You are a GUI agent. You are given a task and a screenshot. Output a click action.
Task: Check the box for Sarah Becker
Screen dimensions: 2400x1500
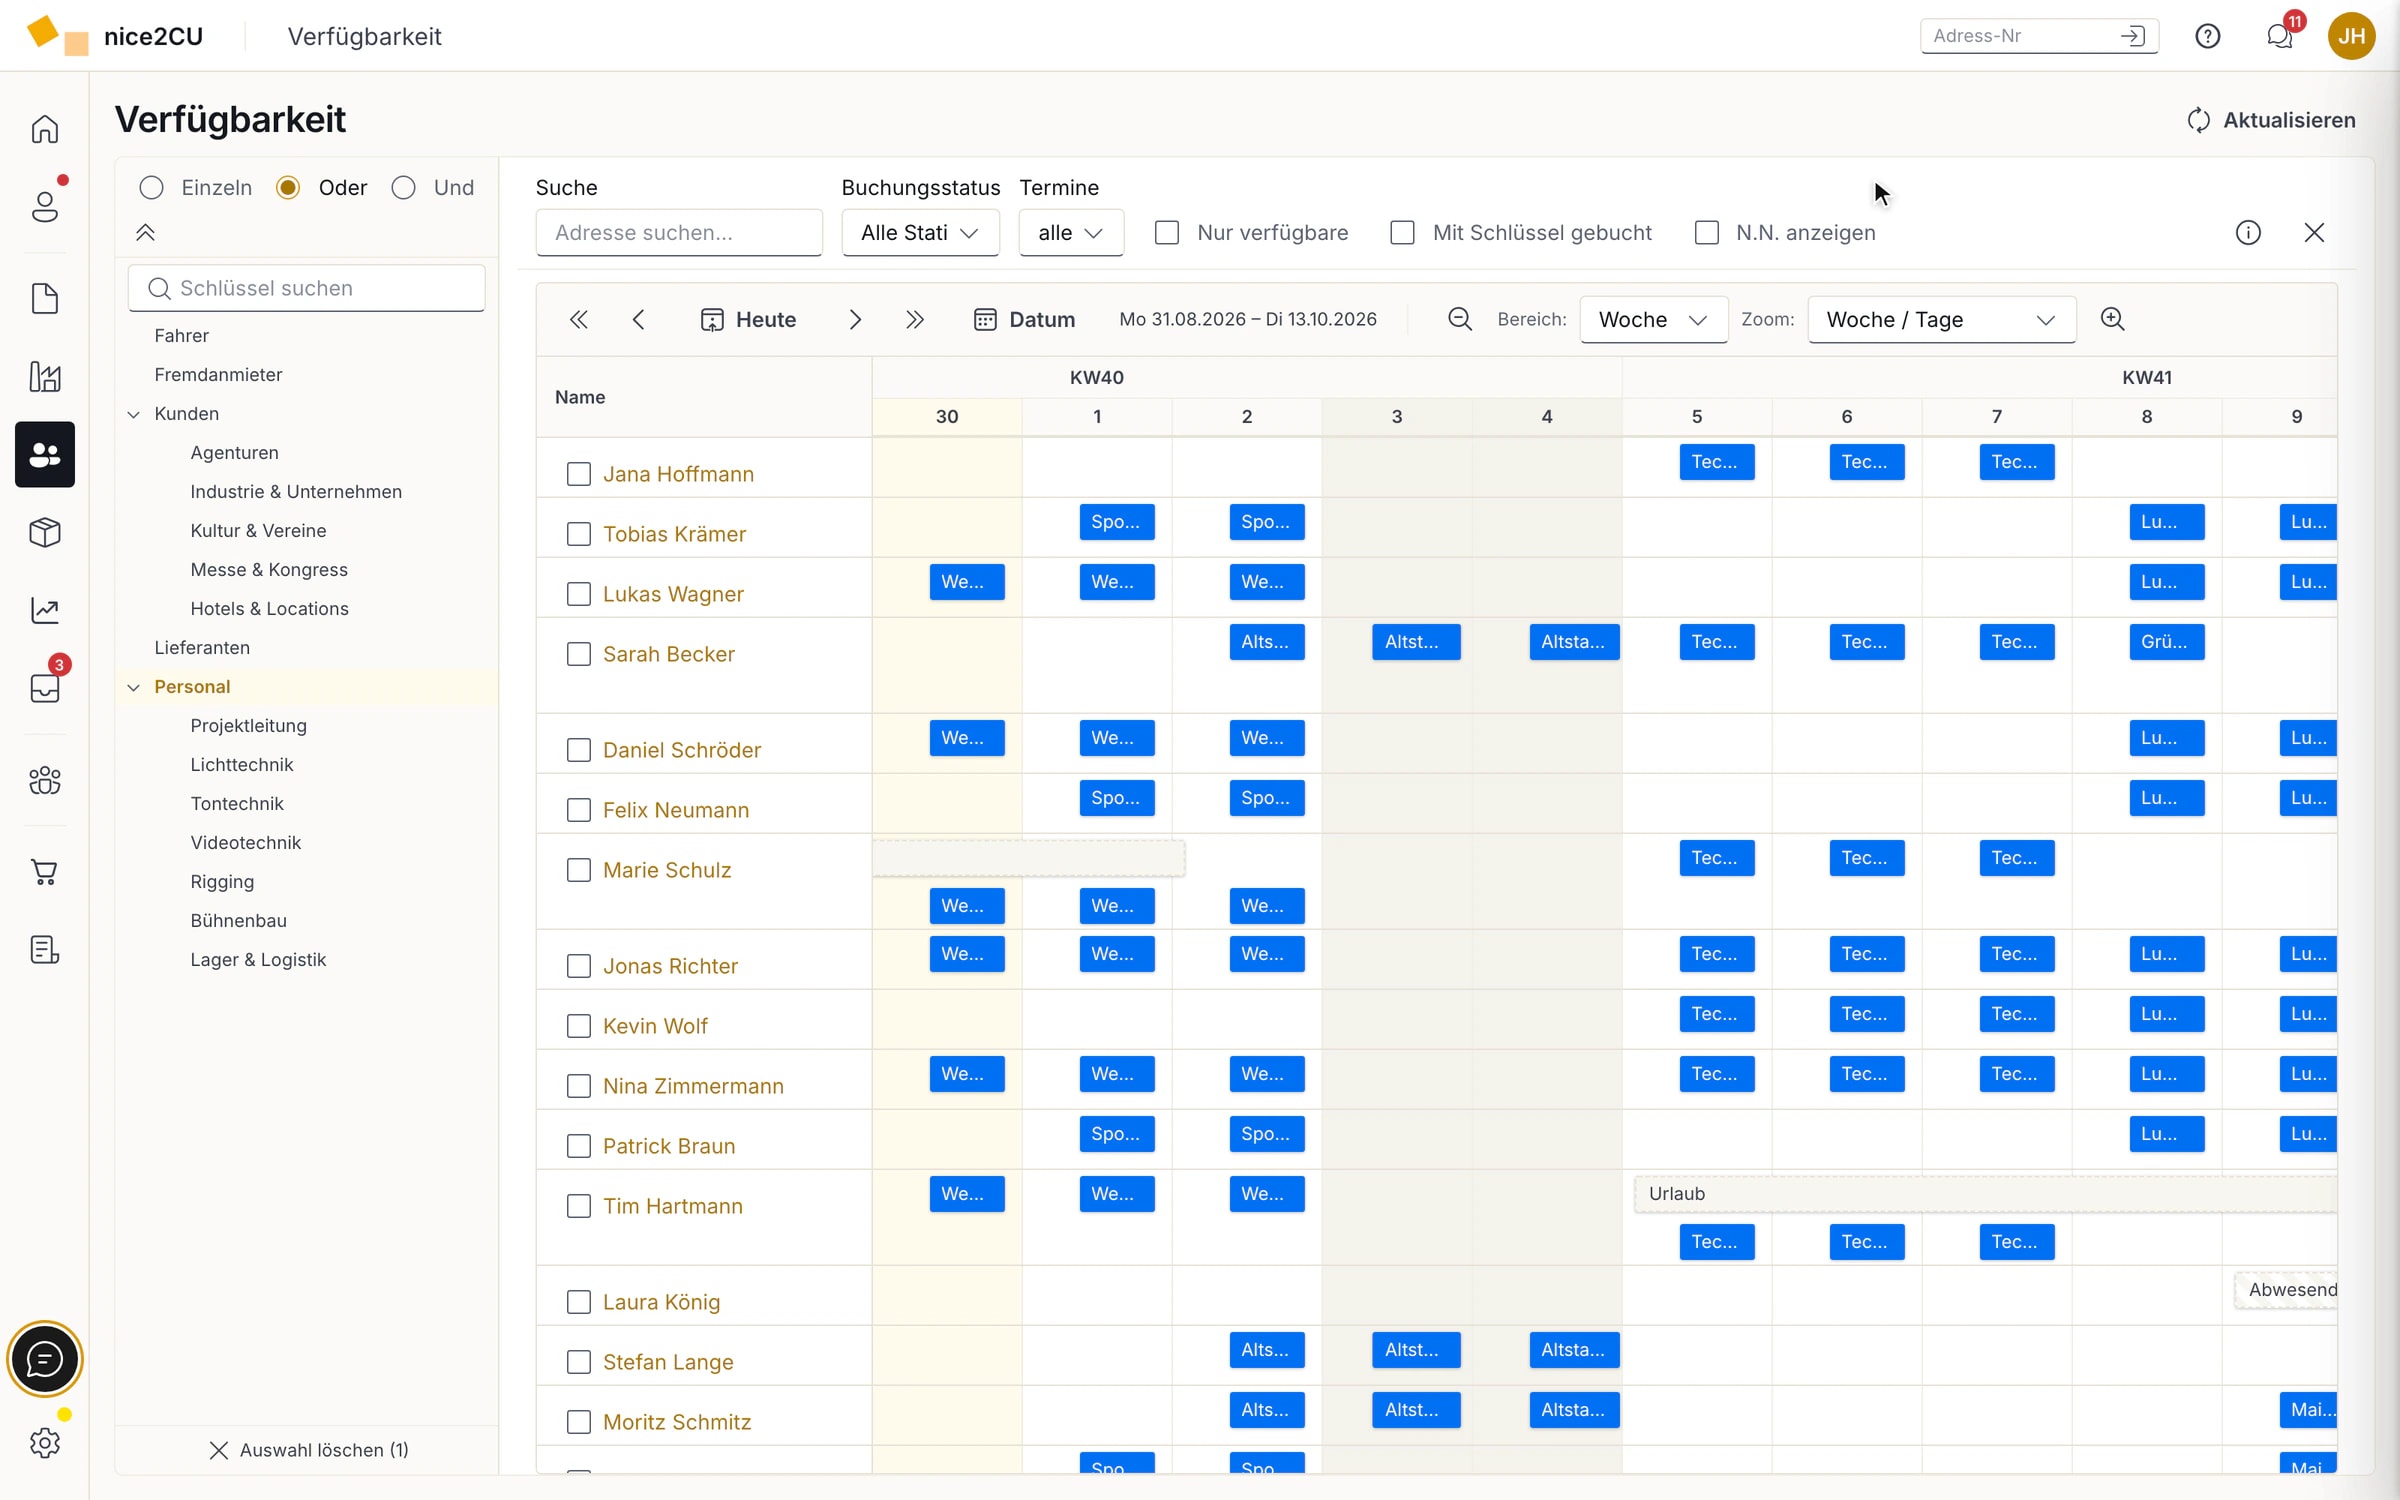(578, 654)
